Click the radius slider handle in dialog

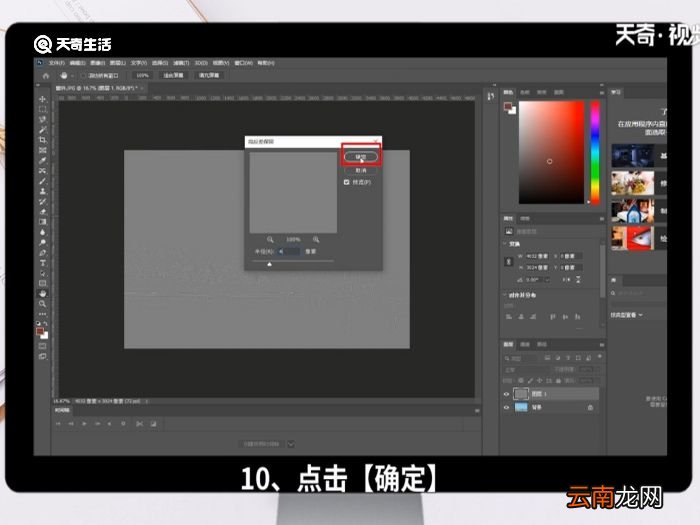pyautogui.click(x=269, y=264)
